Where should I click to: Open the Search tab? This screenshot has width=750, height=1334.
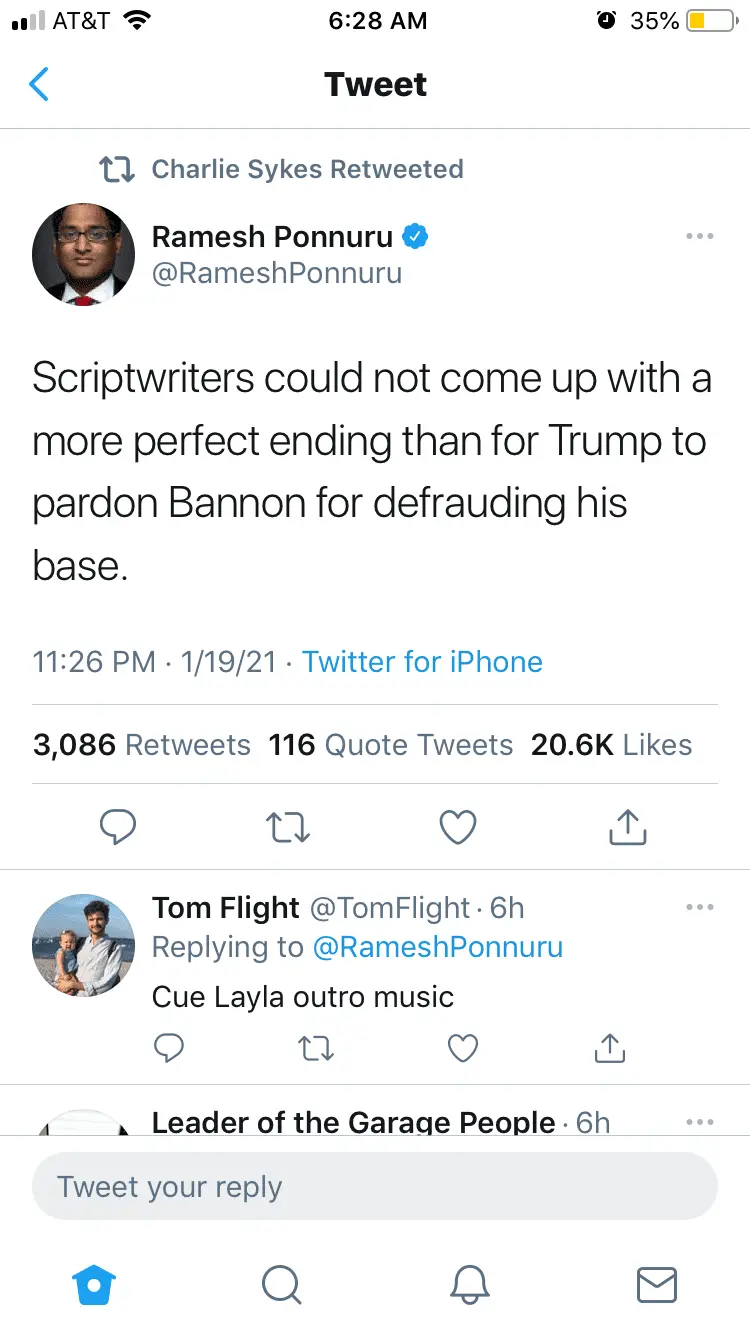(281, 1284)
